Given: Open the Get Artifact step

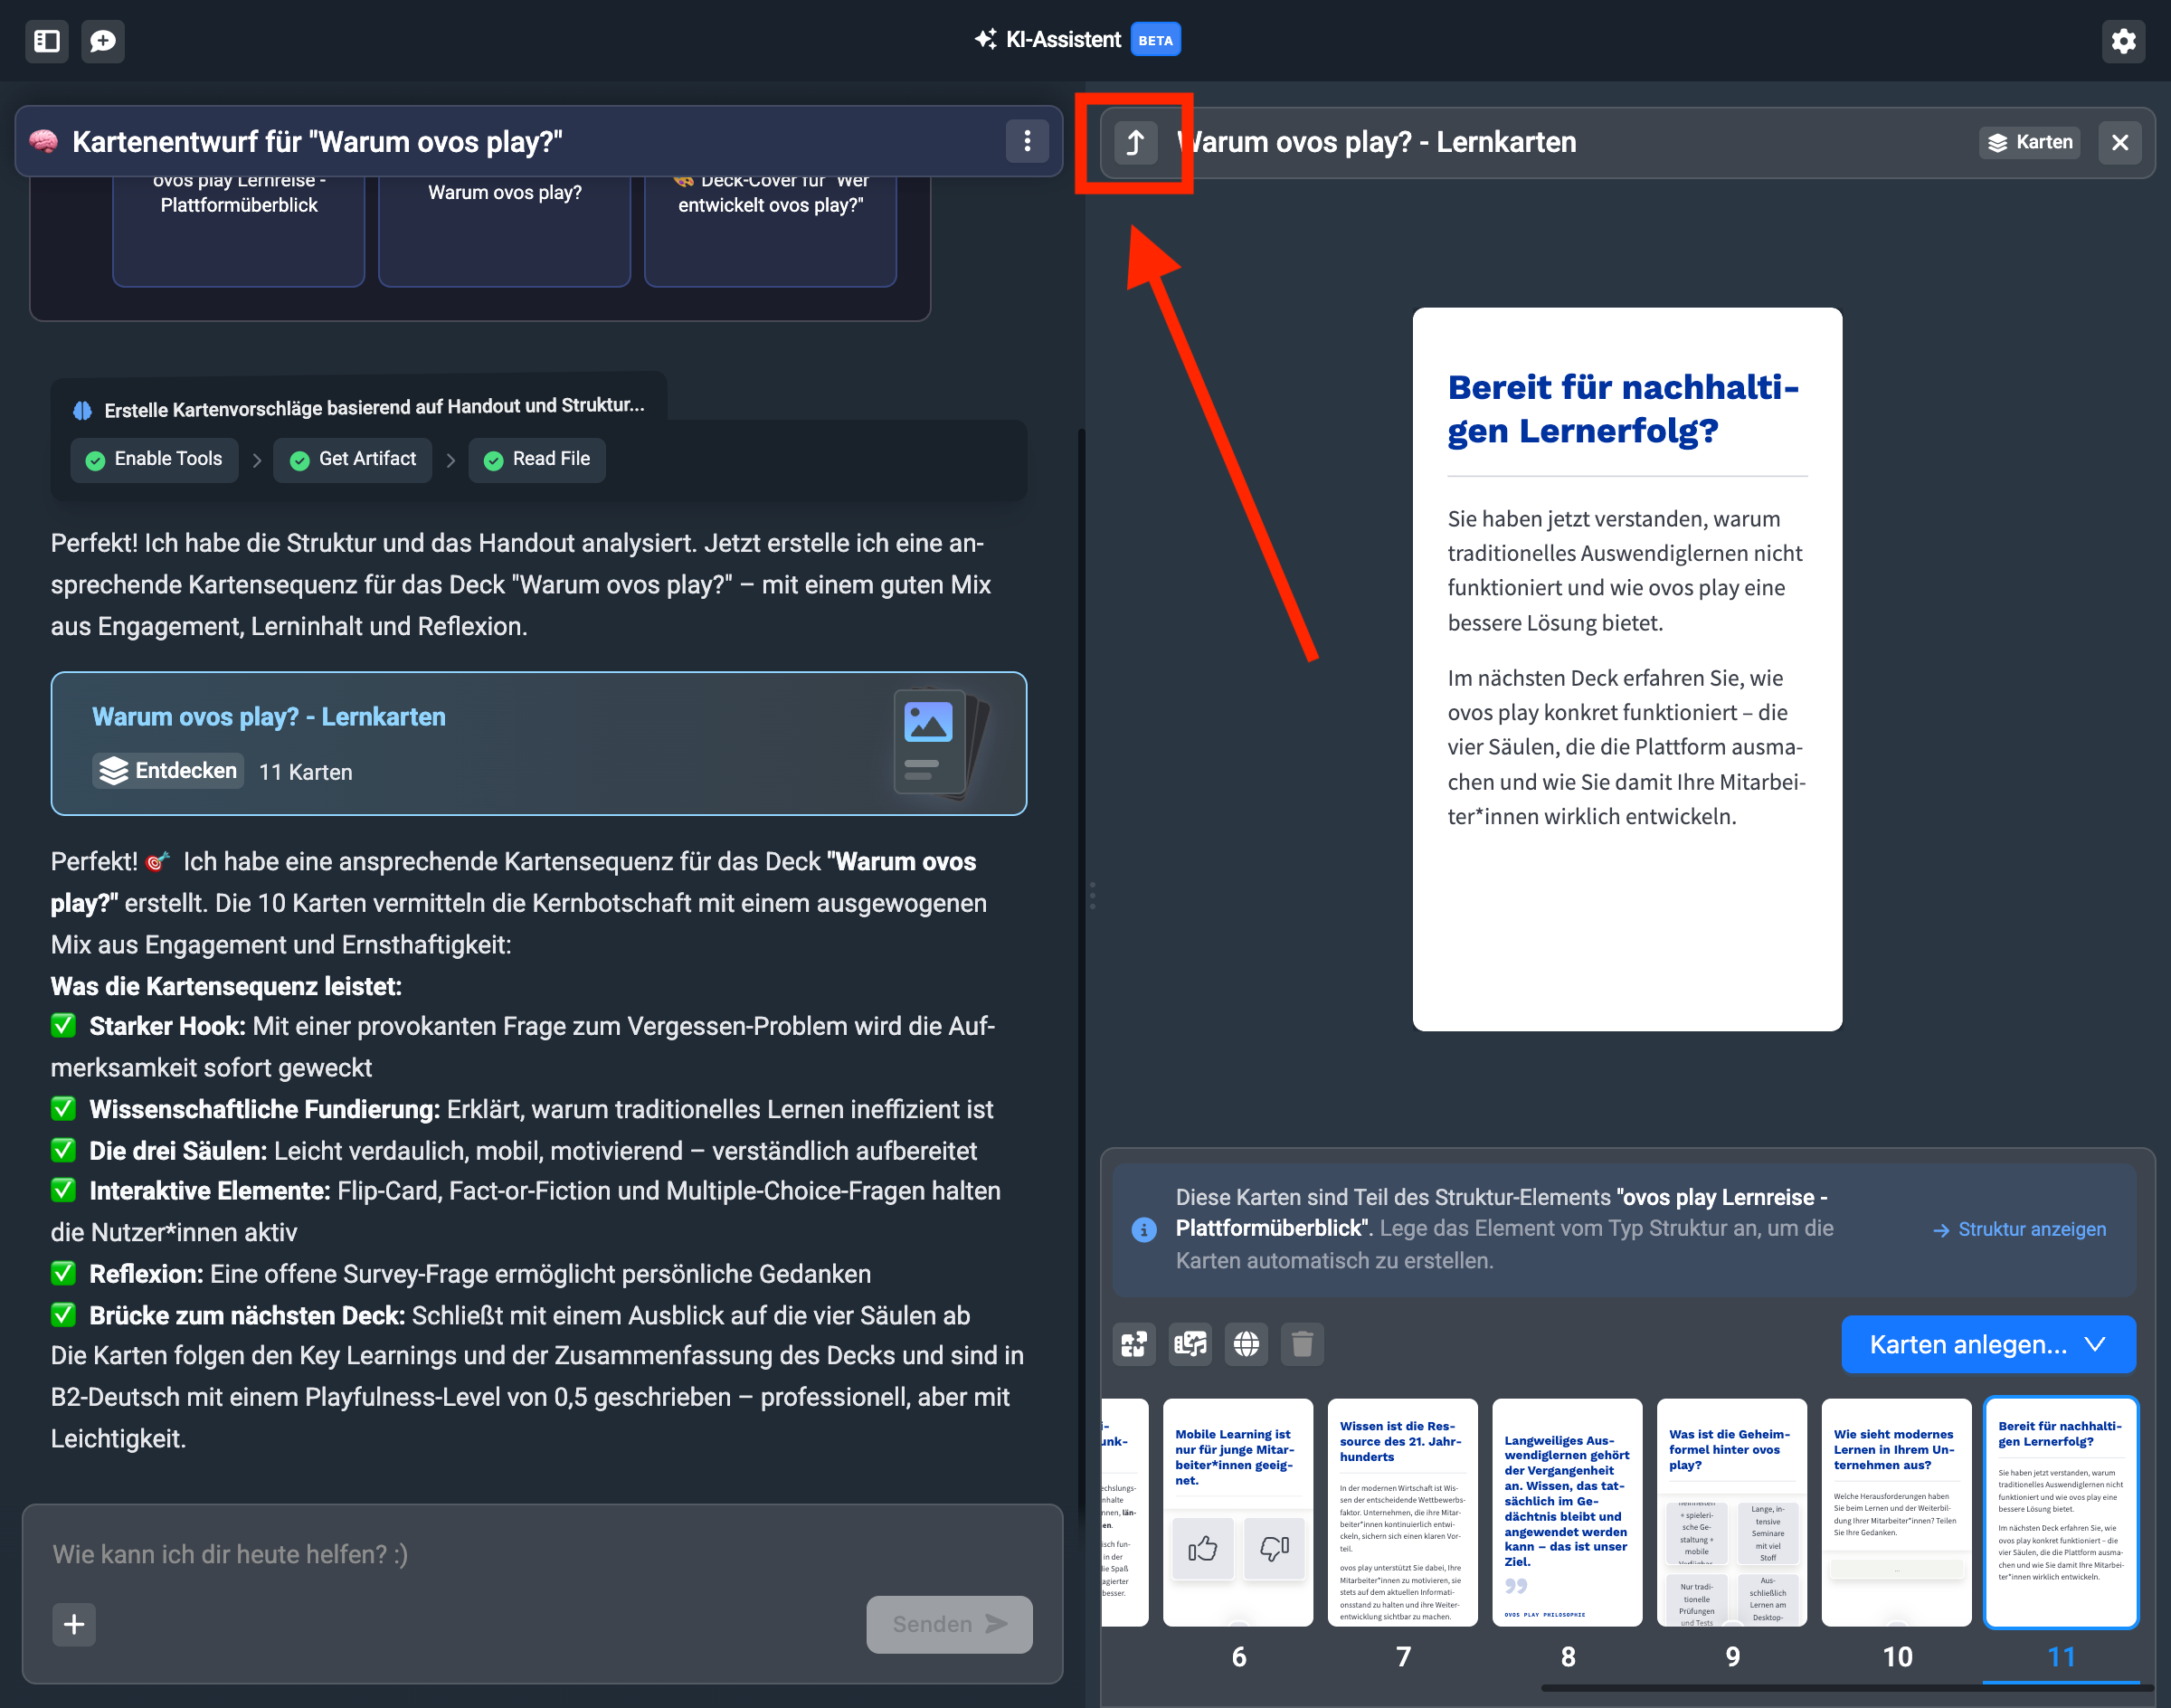Looking at the screenshot, I should [x=353, y=459].
